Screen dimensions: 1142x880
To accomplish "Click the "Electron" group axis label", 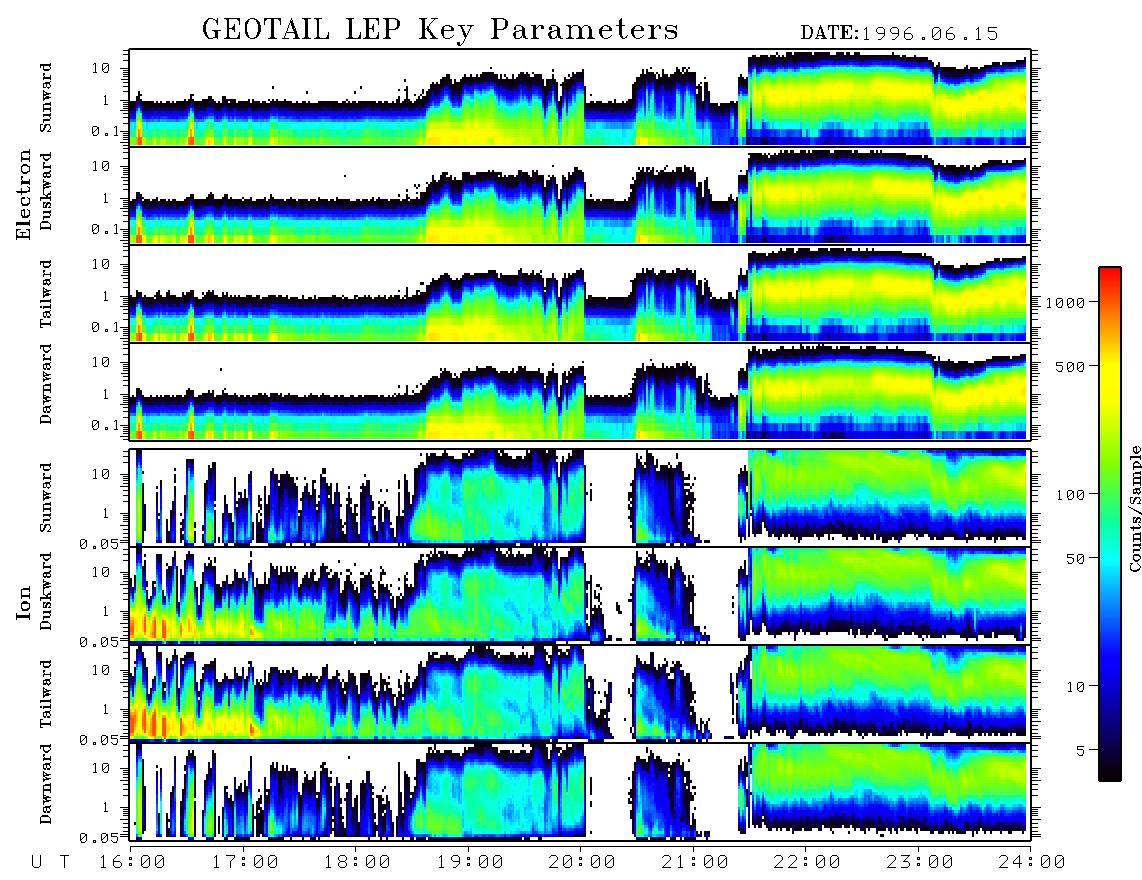I will coord(24,194).
